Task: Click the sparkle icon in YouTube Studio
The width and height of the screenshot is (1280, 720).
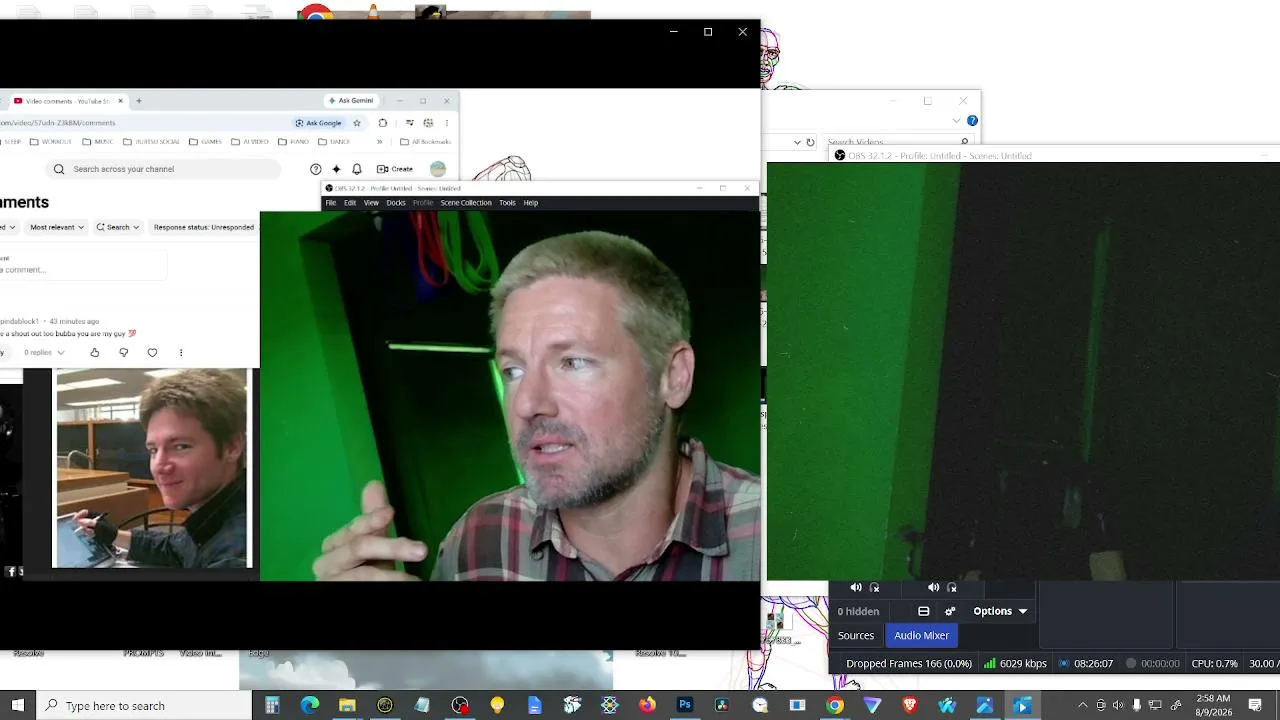Action: pos(336,169)
